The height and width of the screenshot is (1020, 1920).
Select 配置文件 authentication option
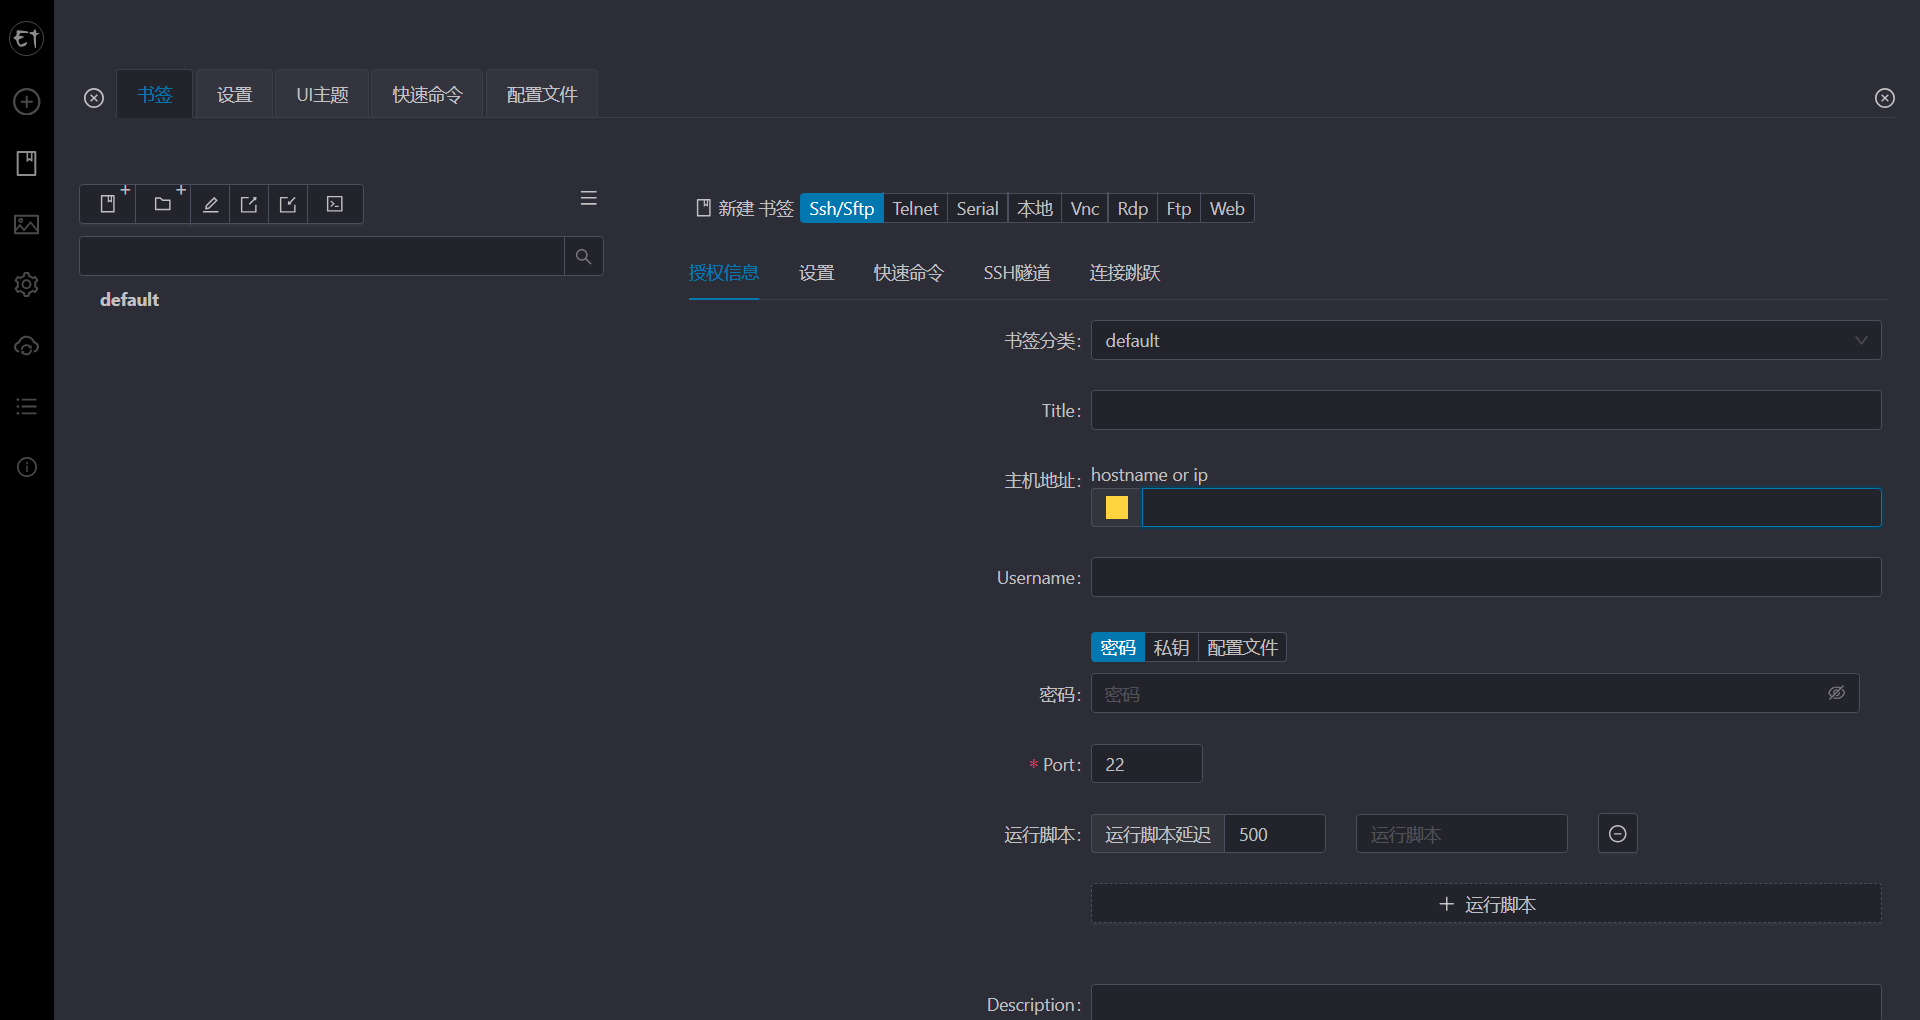(x=1242, y=648)
